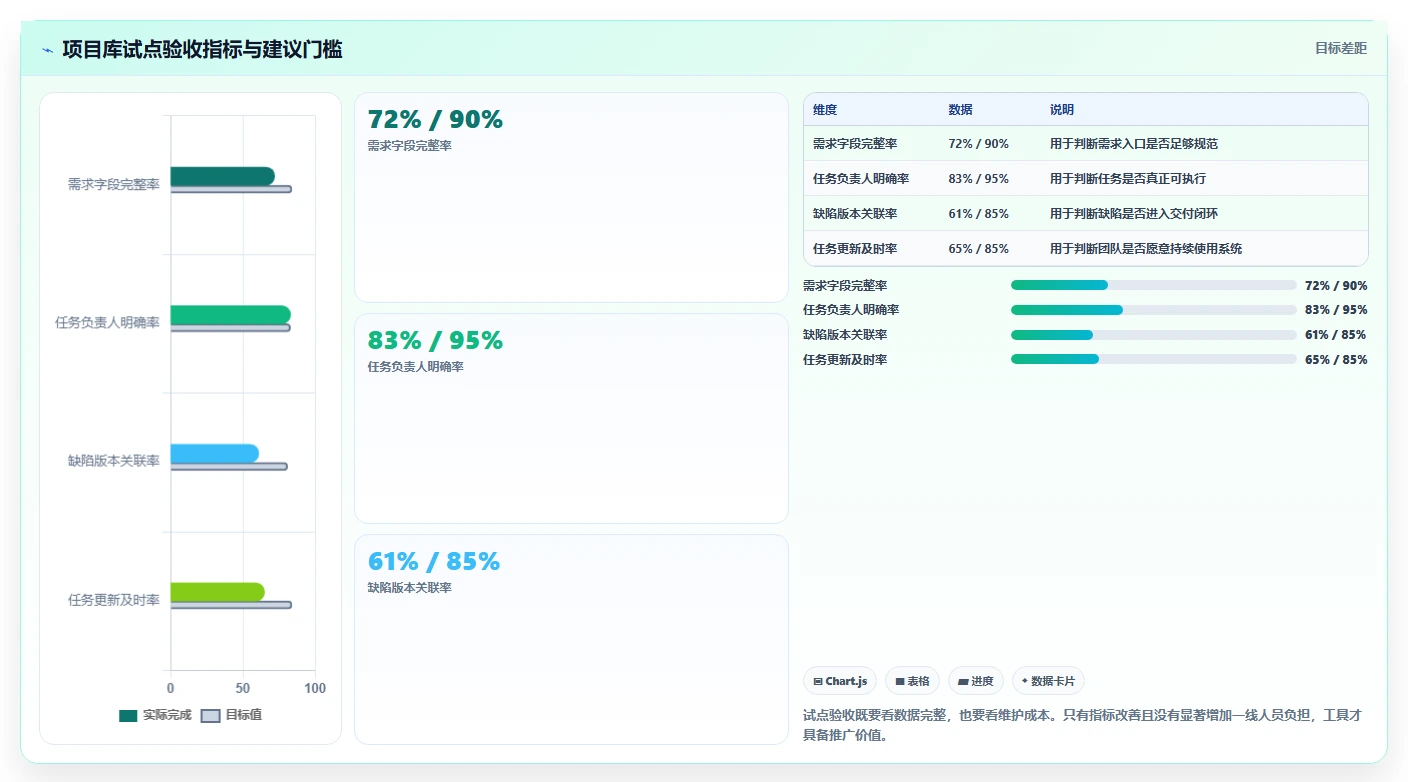Open the 83% / 95% data card
This screenshot has height=782, width=1408.
tap(571, 418)
